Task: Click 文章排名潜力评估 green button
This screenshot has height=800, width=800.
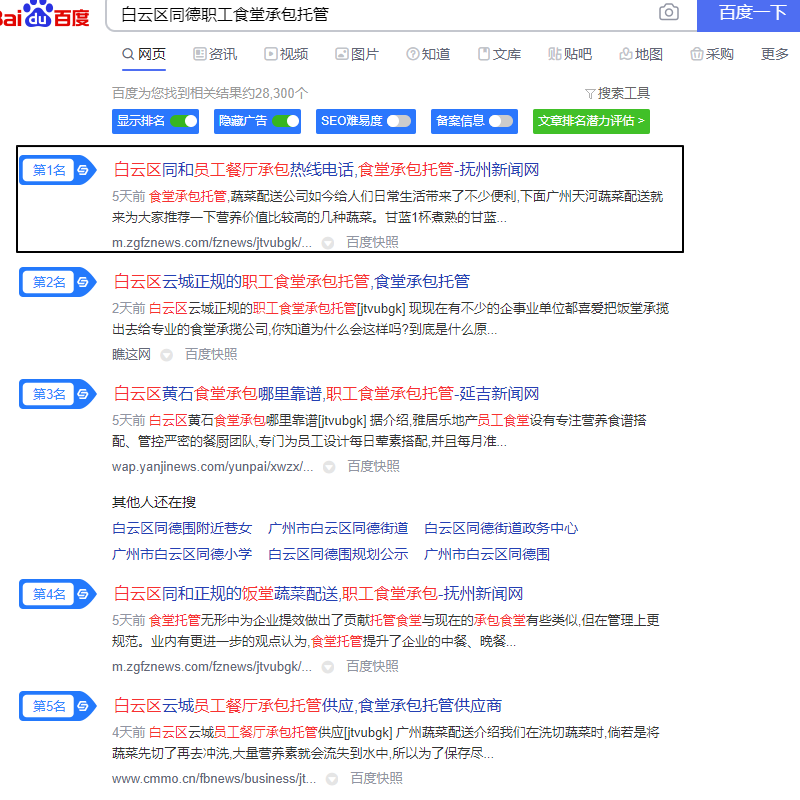Action: (x=591, y=121)
